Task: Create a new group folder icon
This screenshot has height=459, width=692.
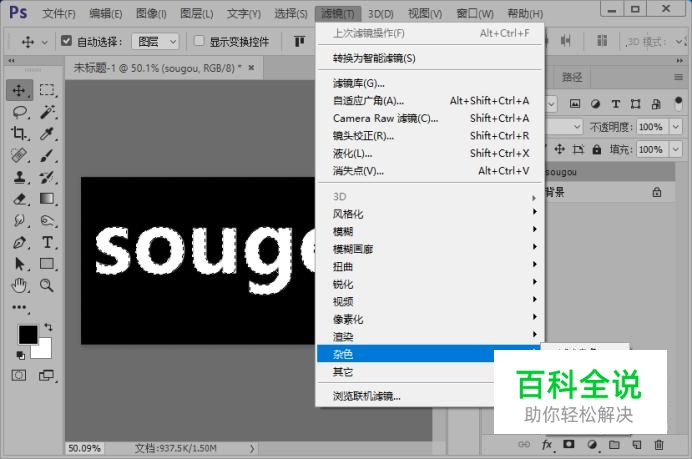Action: click(614, 445)
